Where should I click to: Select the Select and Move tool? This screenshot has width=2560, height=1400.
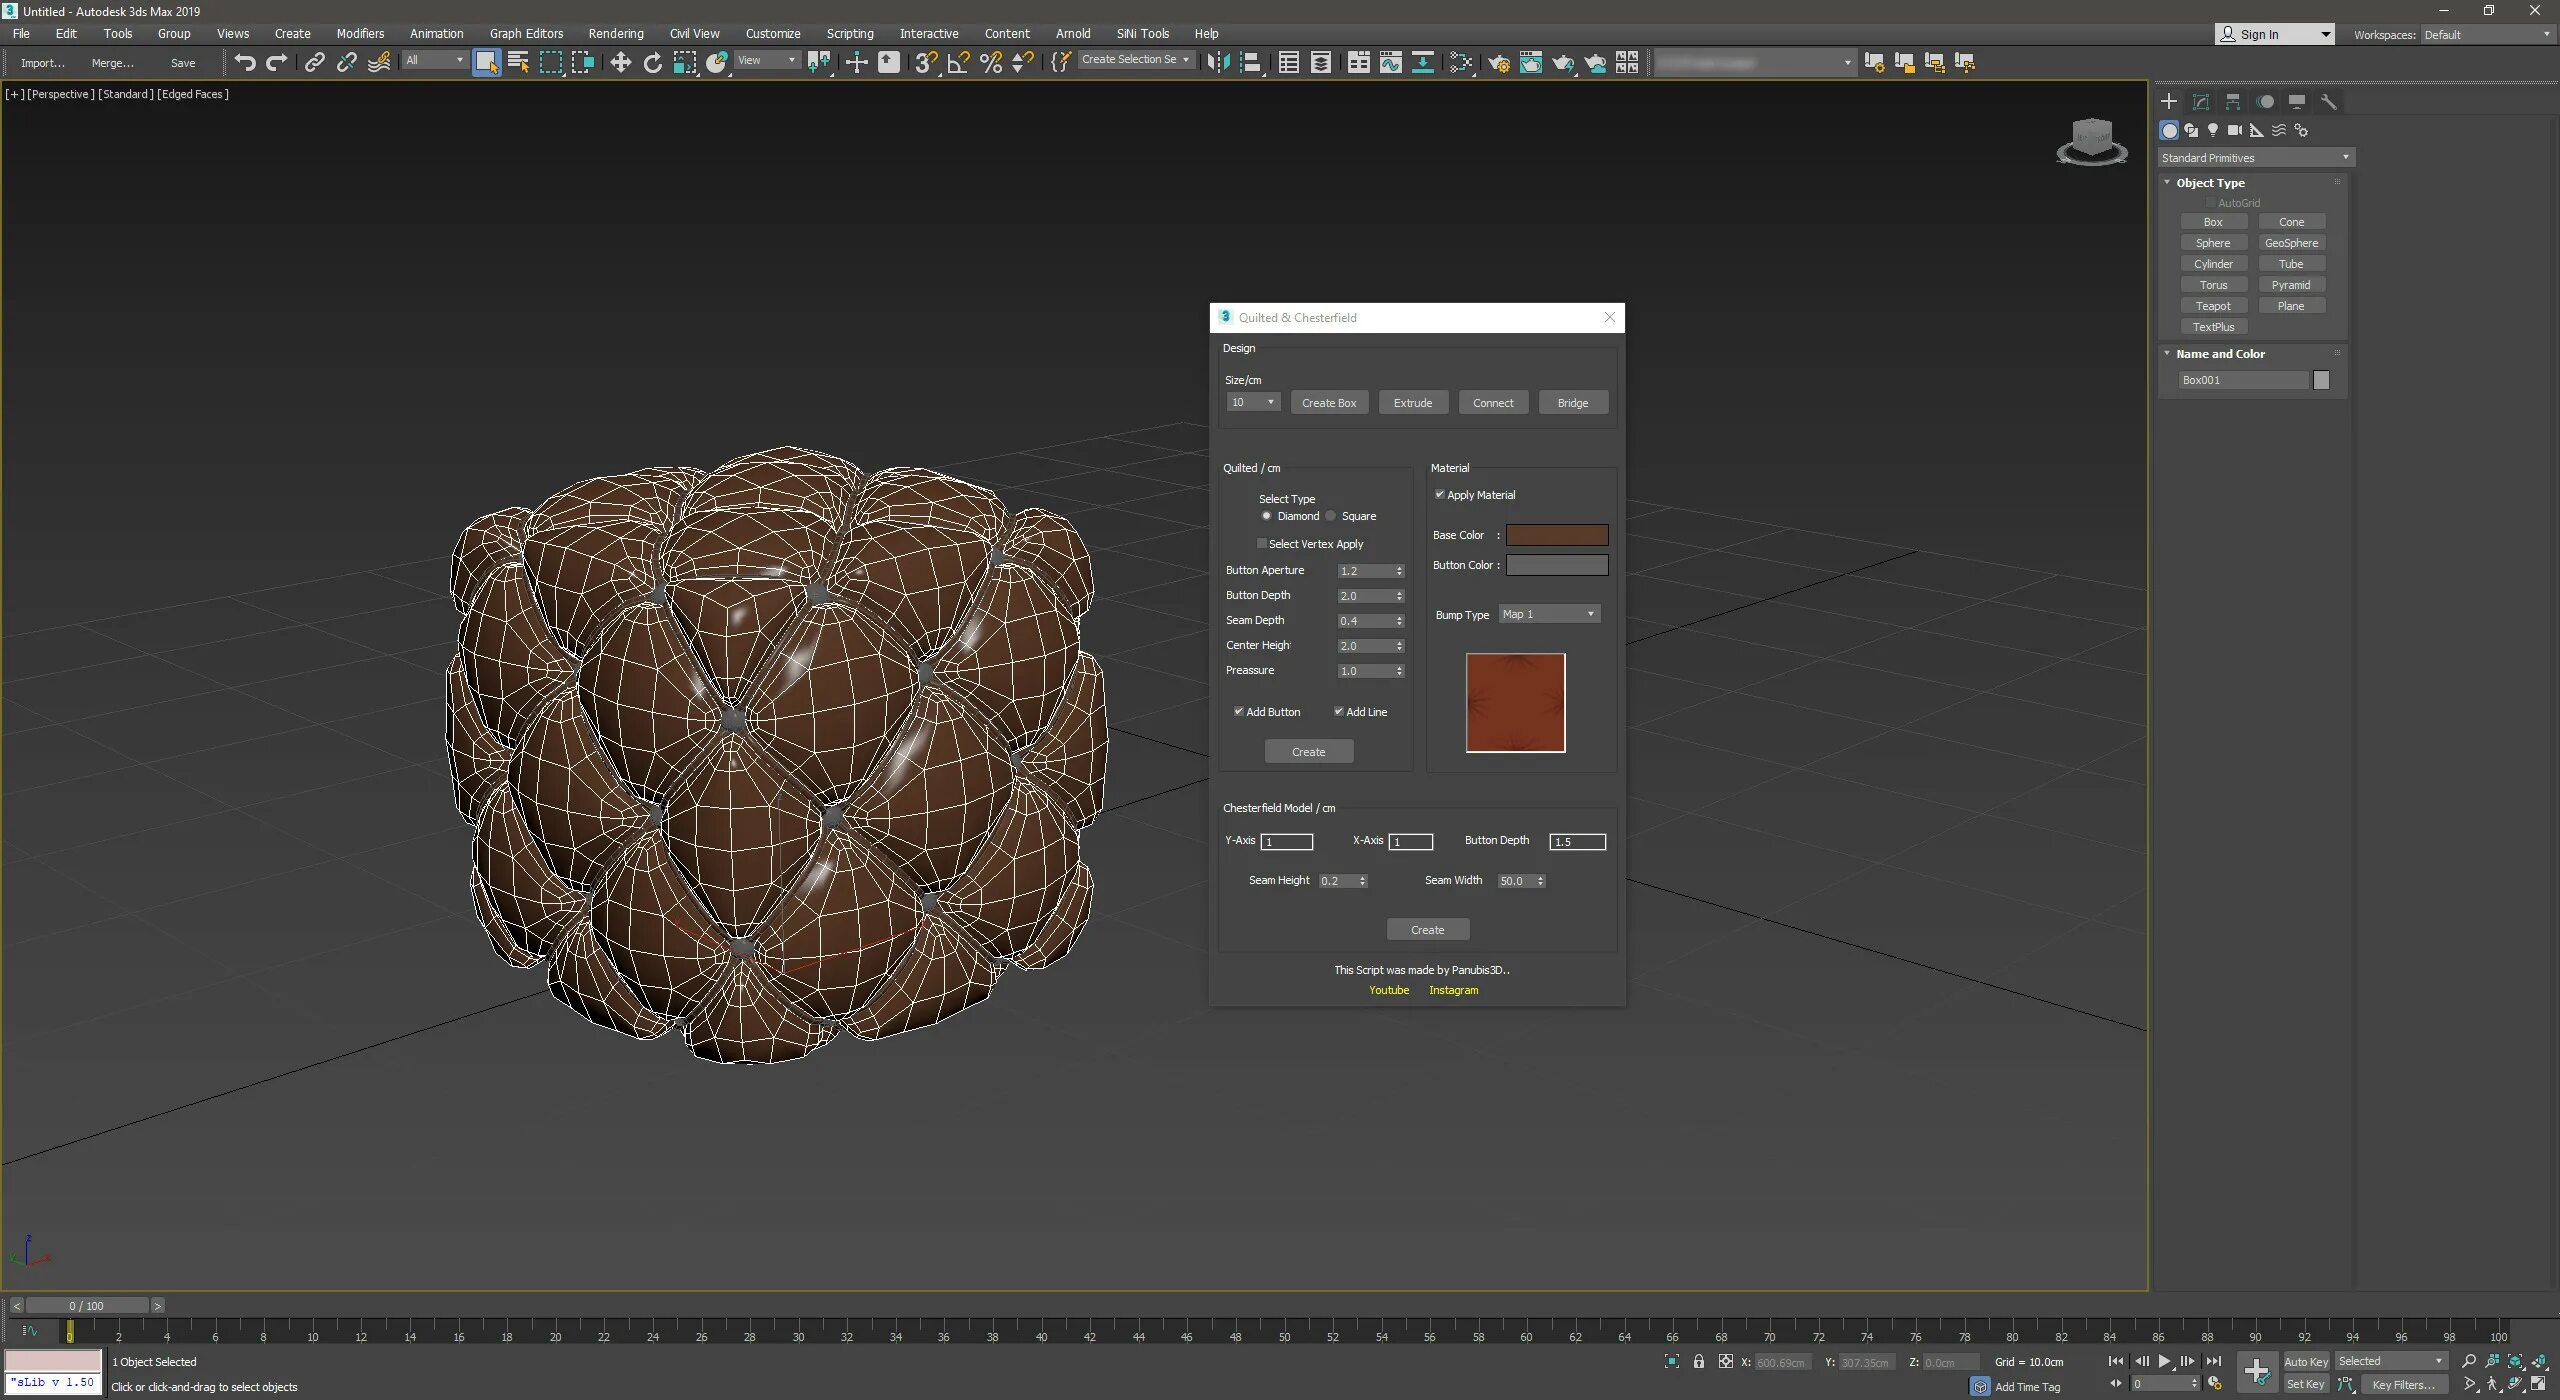(x=622, y=62)
